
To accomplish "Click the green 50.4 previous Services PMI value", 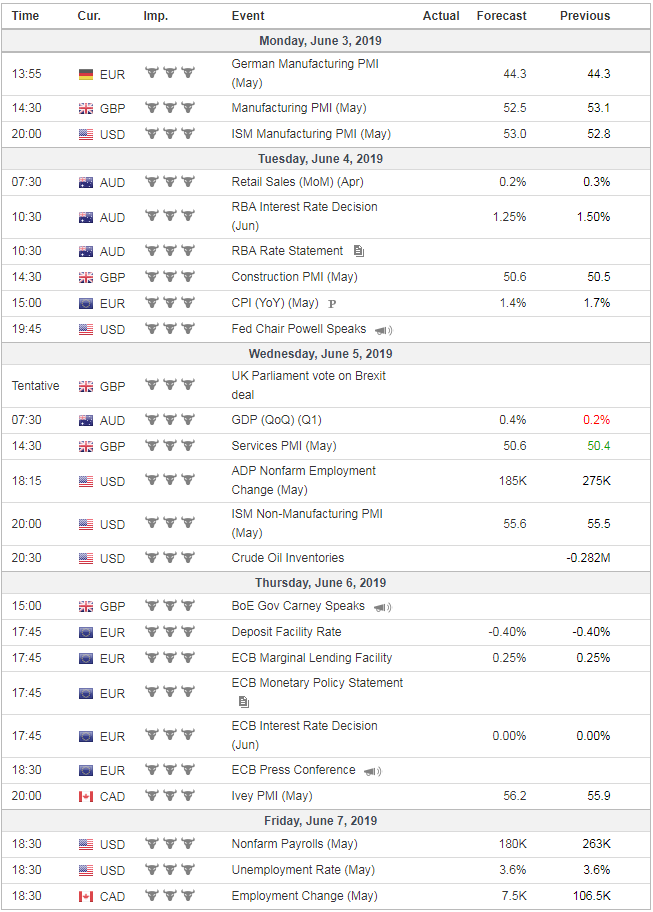I will click(x=598, y=446).
